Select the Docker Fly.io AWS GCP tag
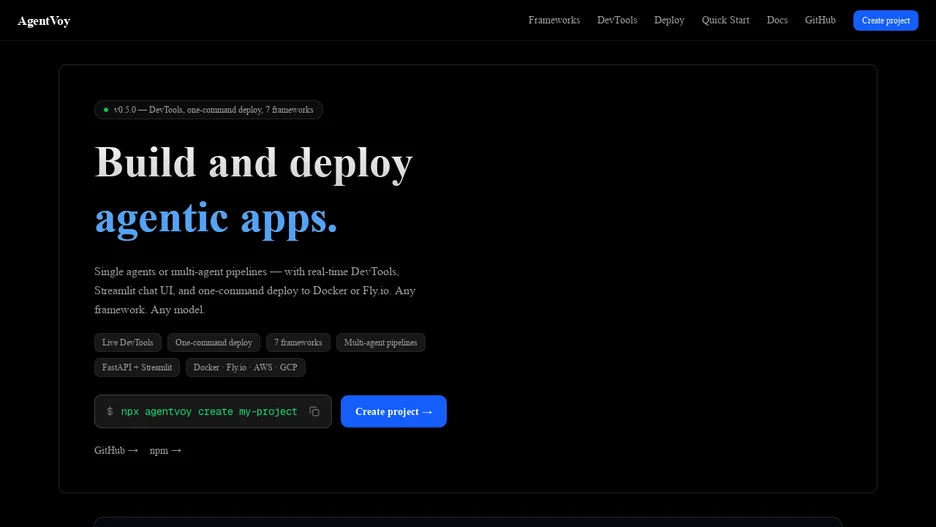Viewport: 936px width, 527px height. click(x=245, y=367)
